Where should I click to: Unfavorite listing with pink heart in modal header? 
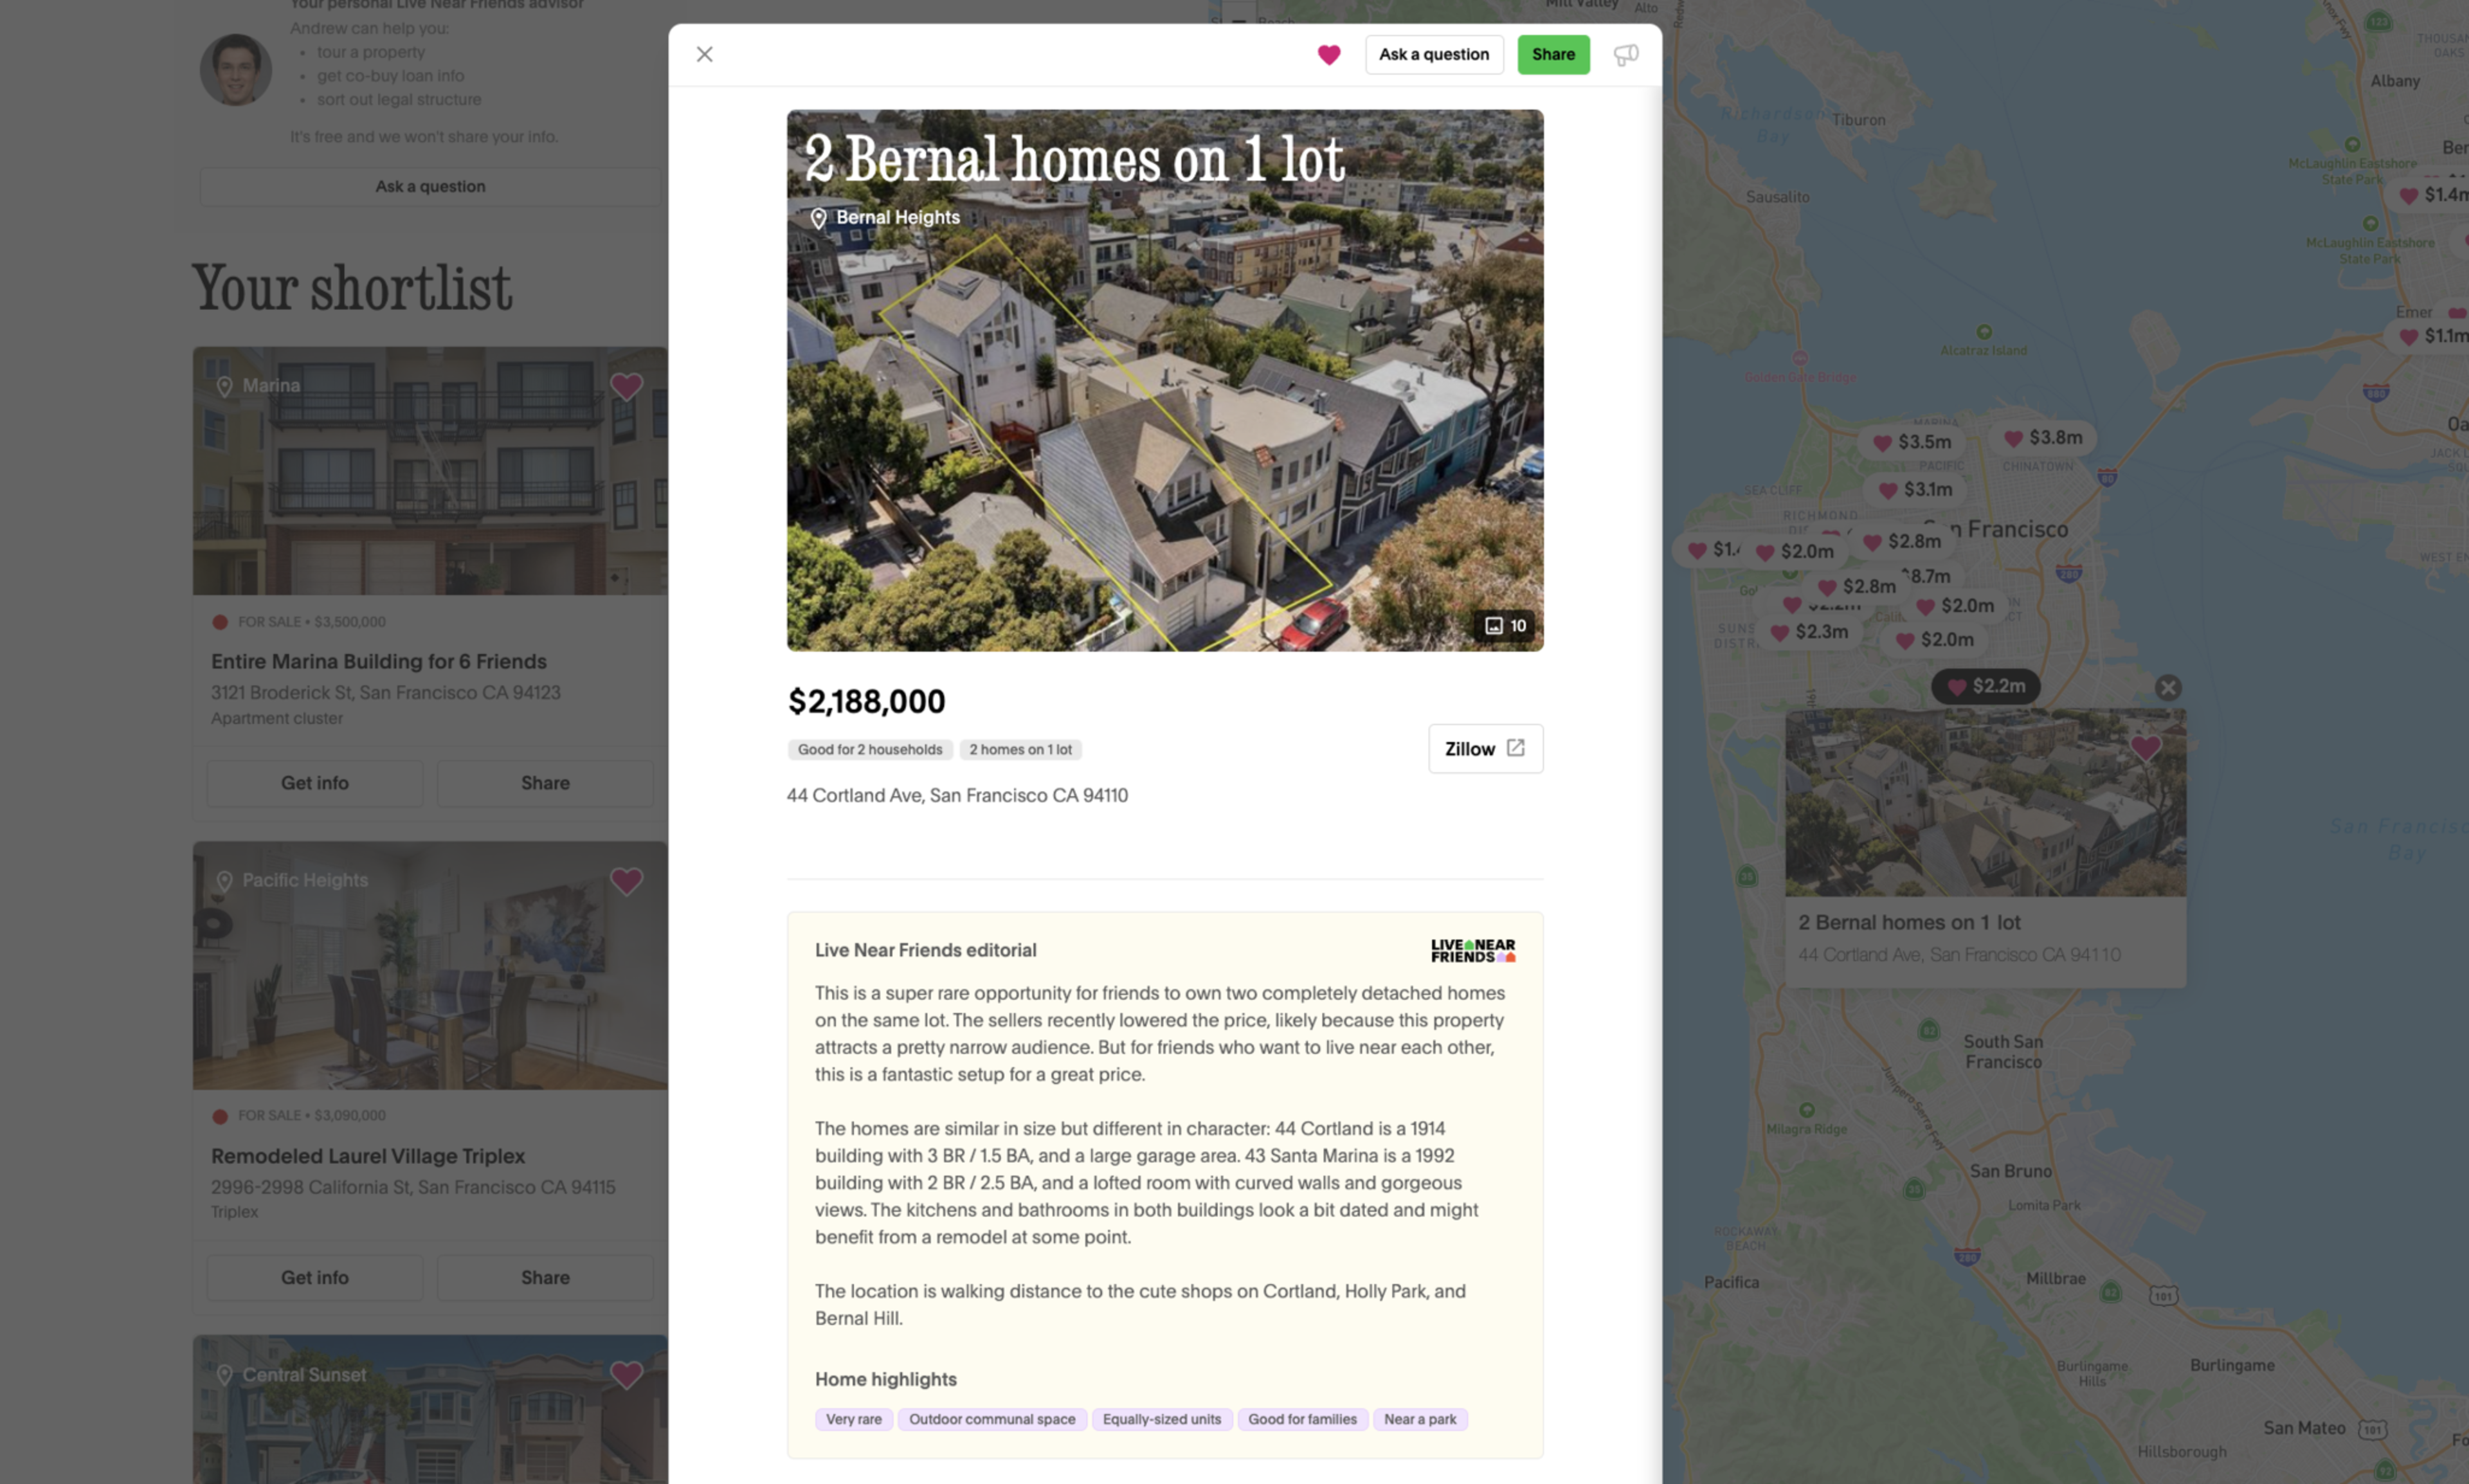(1328, 55)
